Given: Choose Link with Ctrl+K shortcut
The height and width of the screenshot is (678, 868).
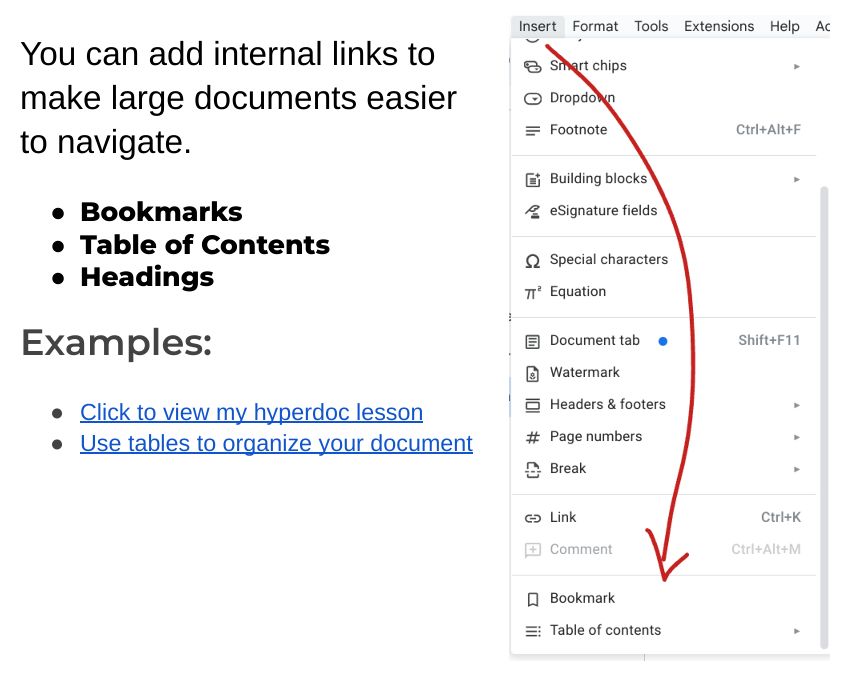Looking at the screenshot, I should click(663, 517).
